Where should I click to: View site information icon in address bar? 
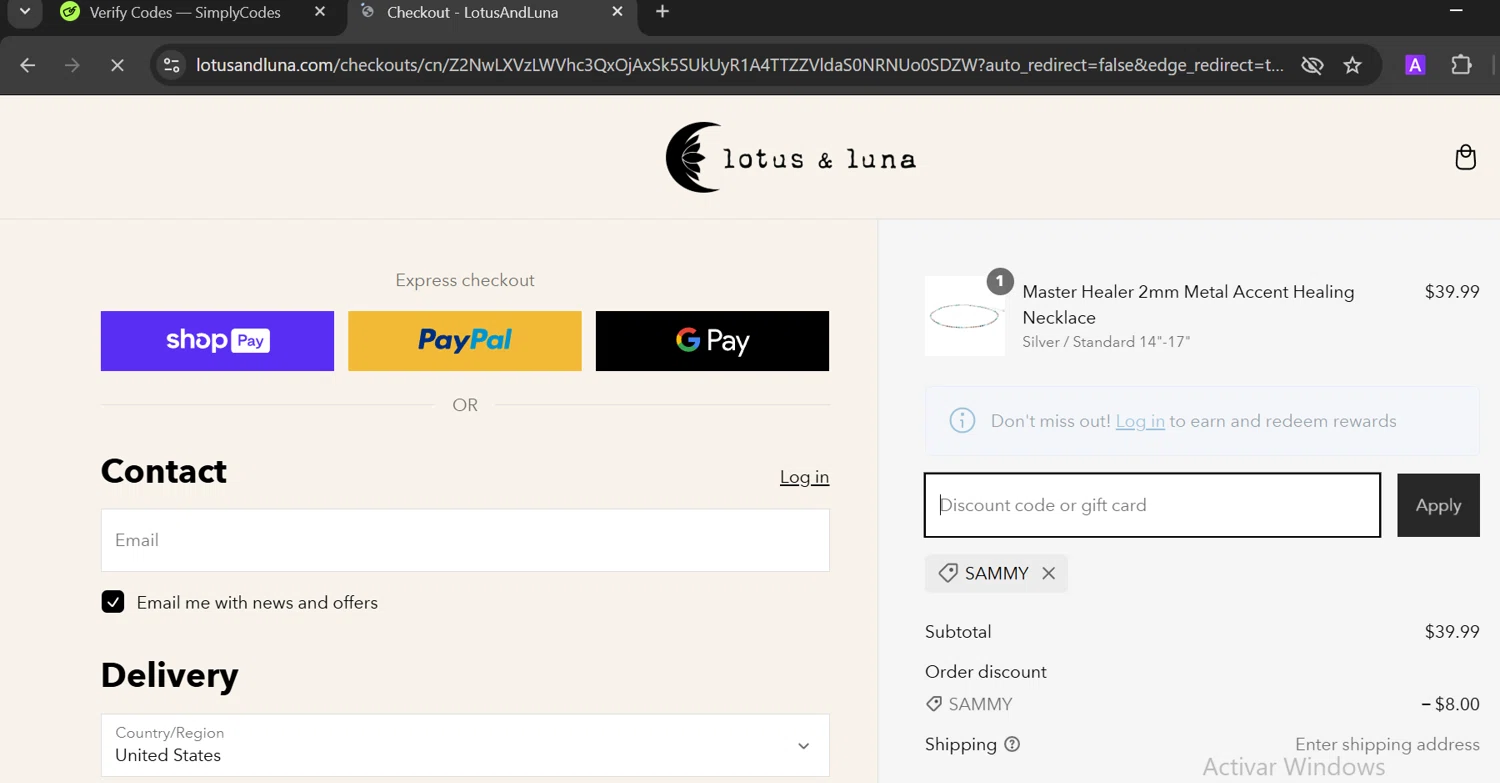coord(172,65)
